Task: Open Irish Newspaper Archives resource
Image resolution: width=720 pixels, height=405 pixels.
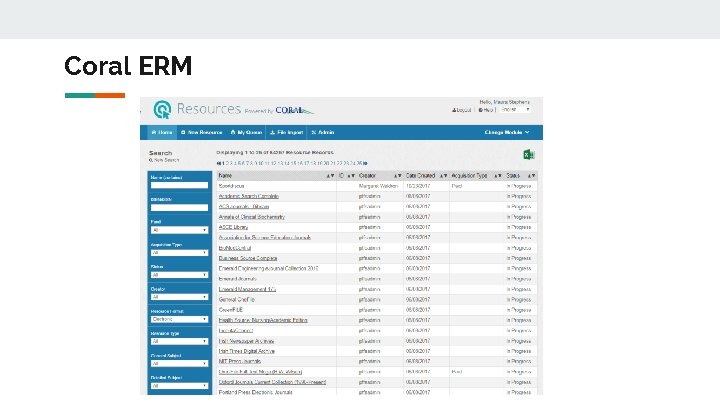Action: (246, 341)
